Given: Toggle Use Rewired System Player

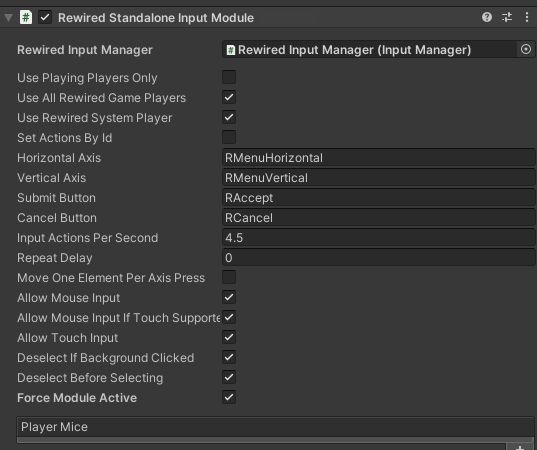Looking at the screenshot, I should pos(229,117).
